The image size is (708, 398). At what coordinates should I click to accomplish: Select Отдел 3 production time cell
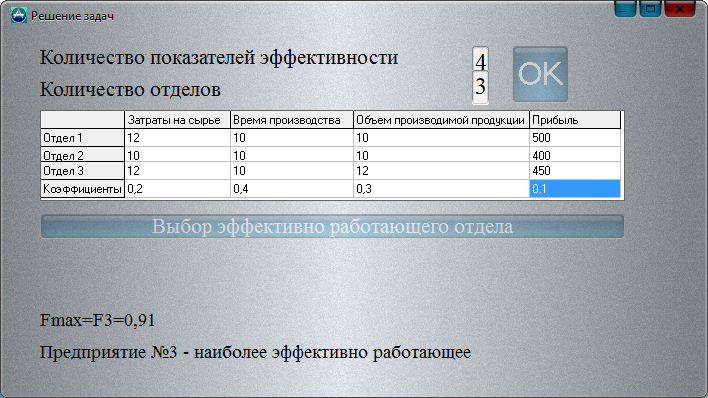(292, 171)
